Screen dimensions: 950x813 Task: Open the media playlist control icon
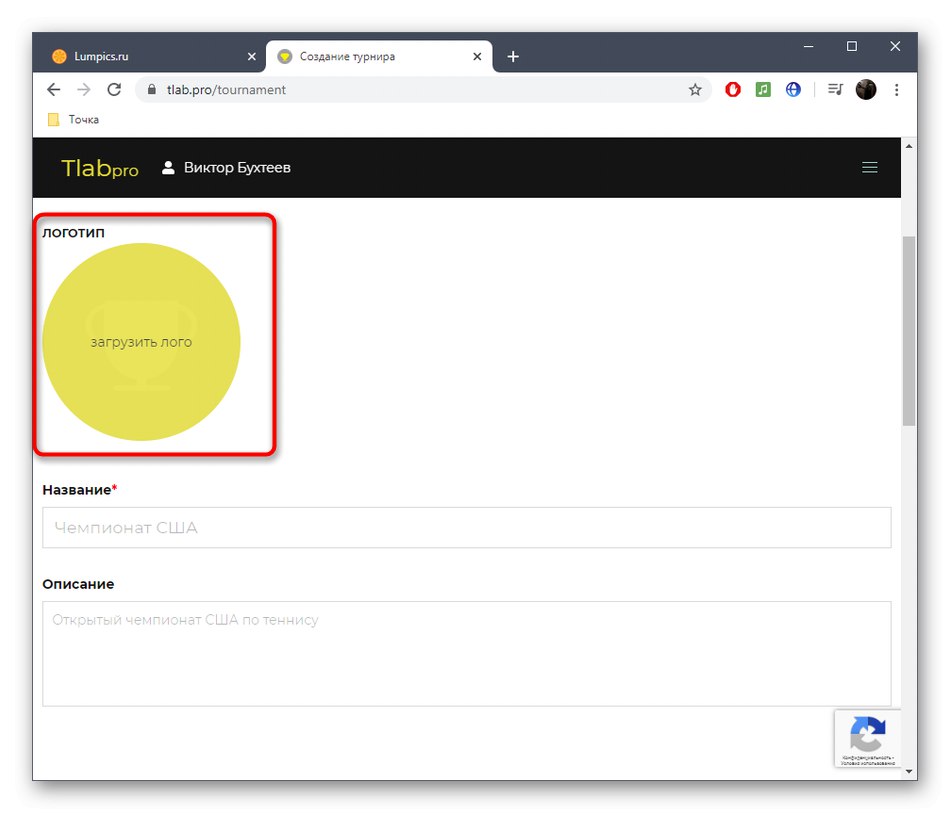[835, 90]
